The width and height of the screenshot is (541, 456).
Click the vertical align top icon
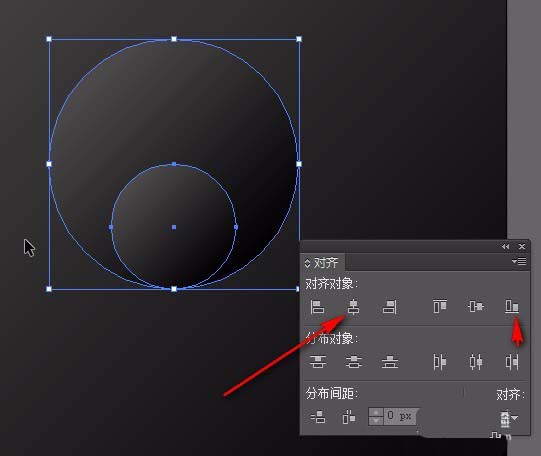tap(440, 306)
